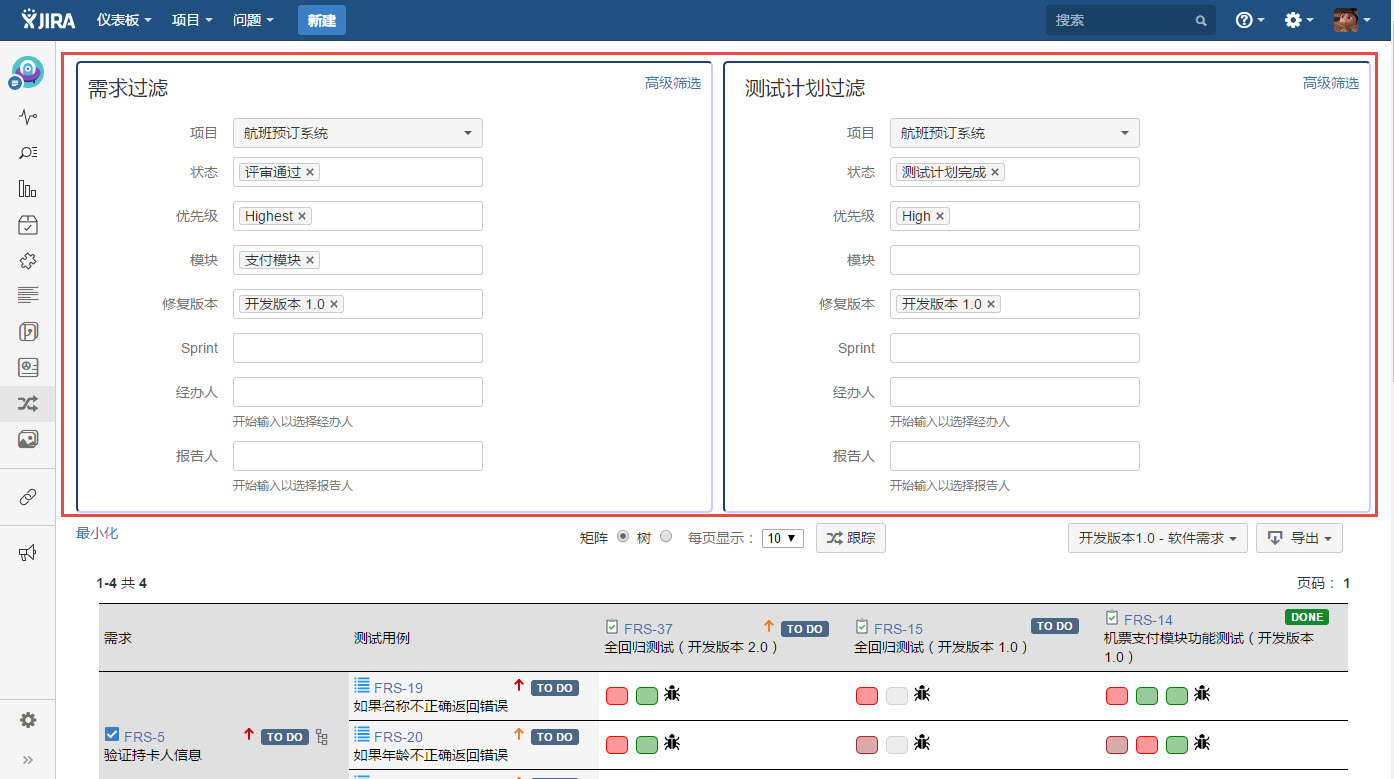Remove 开发版本 1.0 tag in 需求过滤
Viewport: 1394px width, 779px height.
334,304
